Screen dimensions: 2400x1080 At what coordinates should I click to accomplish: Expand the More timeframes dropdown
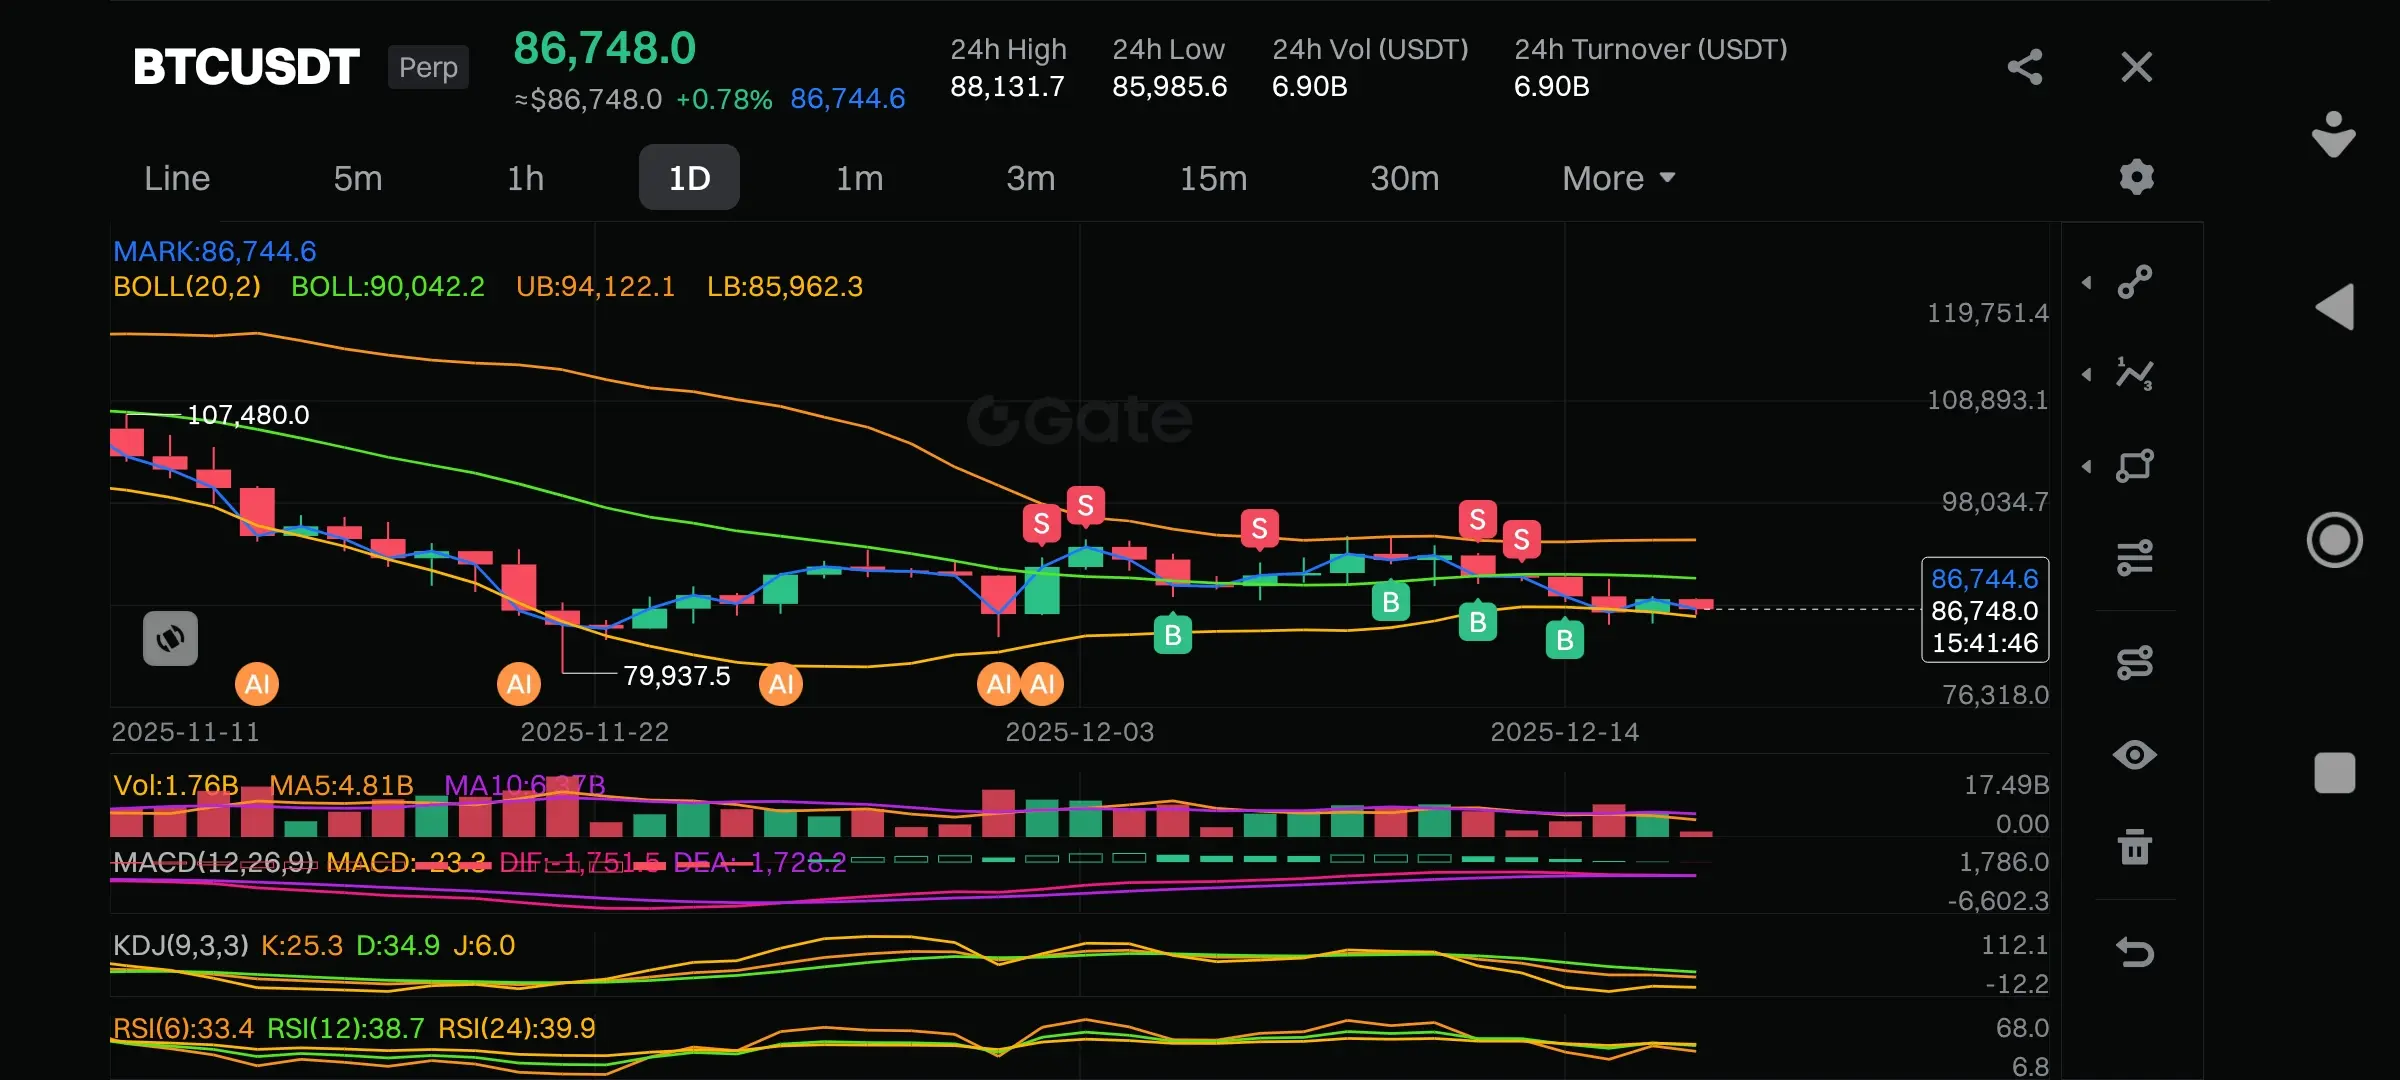tap(1618, 178)
